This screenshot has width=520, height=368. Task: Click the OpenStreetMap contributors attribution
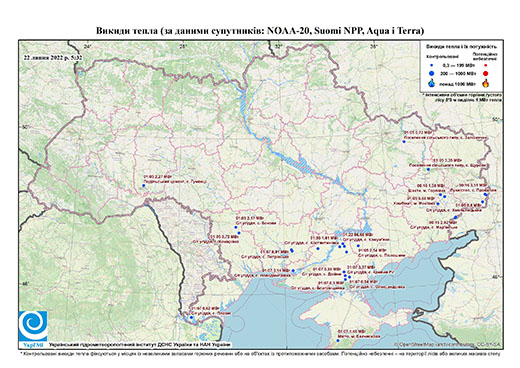pos(447,345)
